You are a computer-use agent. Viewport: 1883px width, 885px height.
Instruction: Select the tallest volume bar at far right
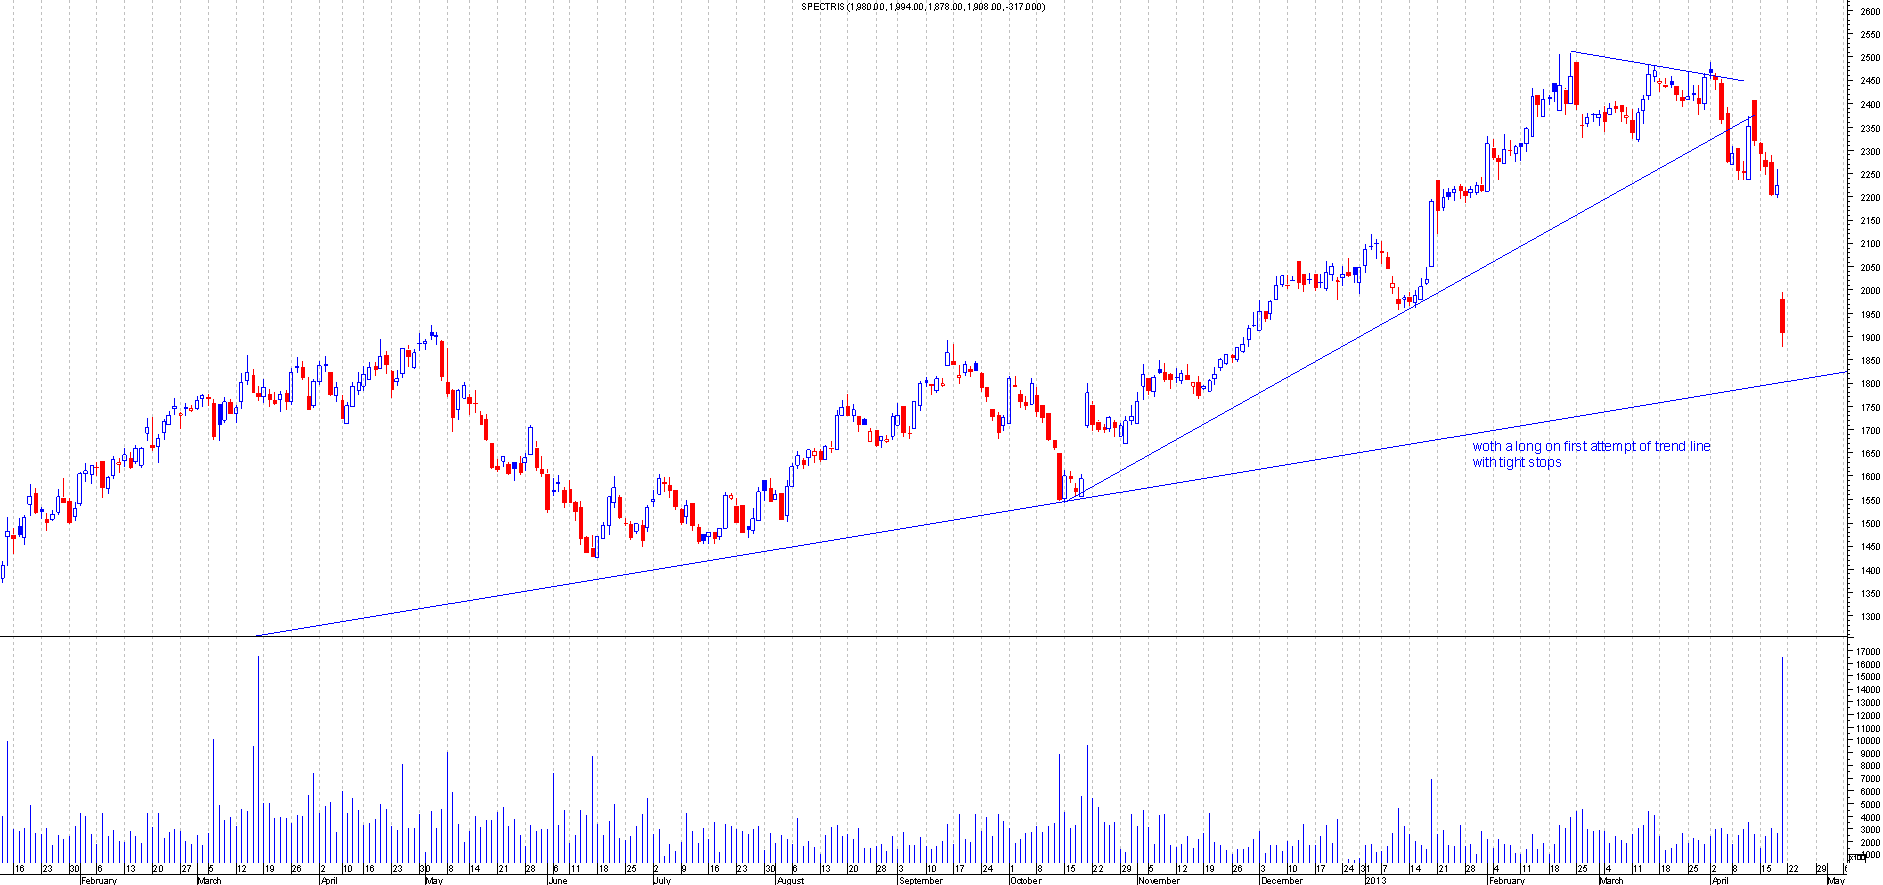click(1782, 760)
